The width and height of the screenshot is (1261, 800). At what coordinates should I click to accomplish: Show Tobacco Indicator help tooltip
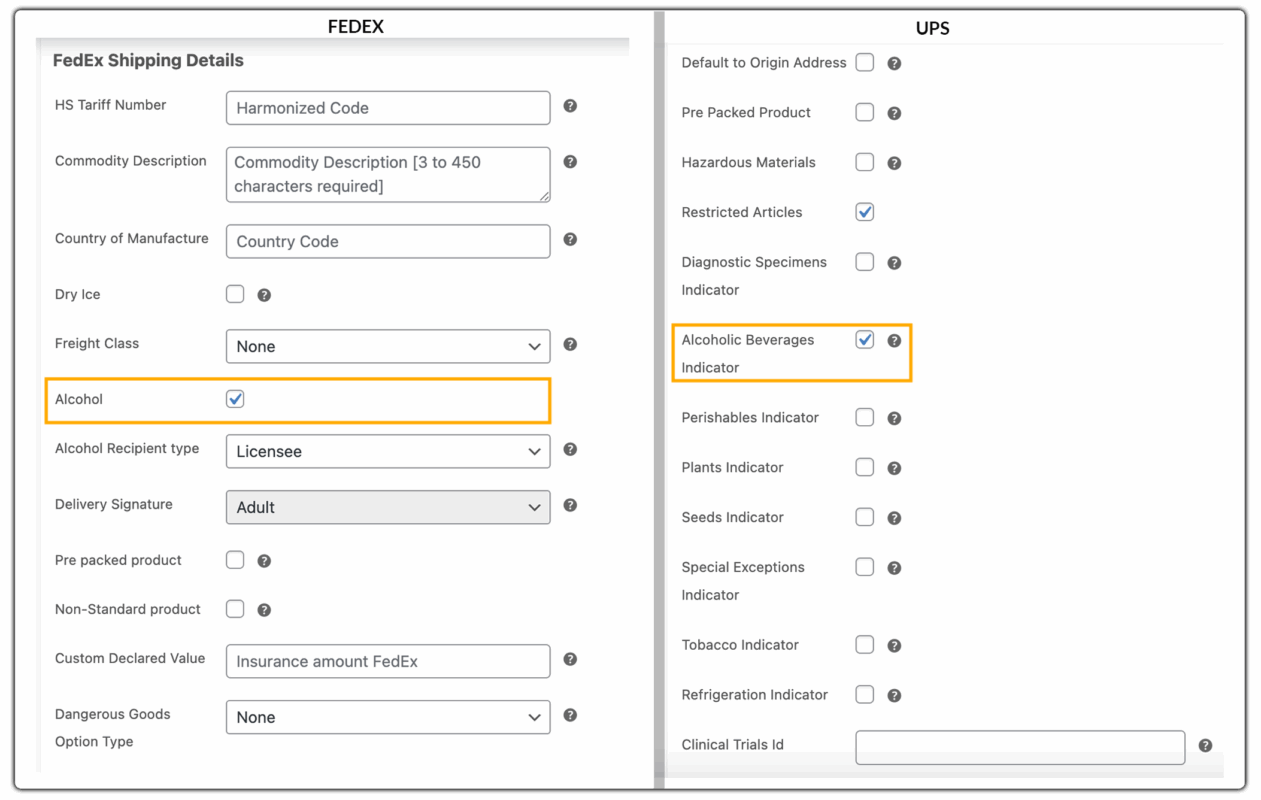894,646
